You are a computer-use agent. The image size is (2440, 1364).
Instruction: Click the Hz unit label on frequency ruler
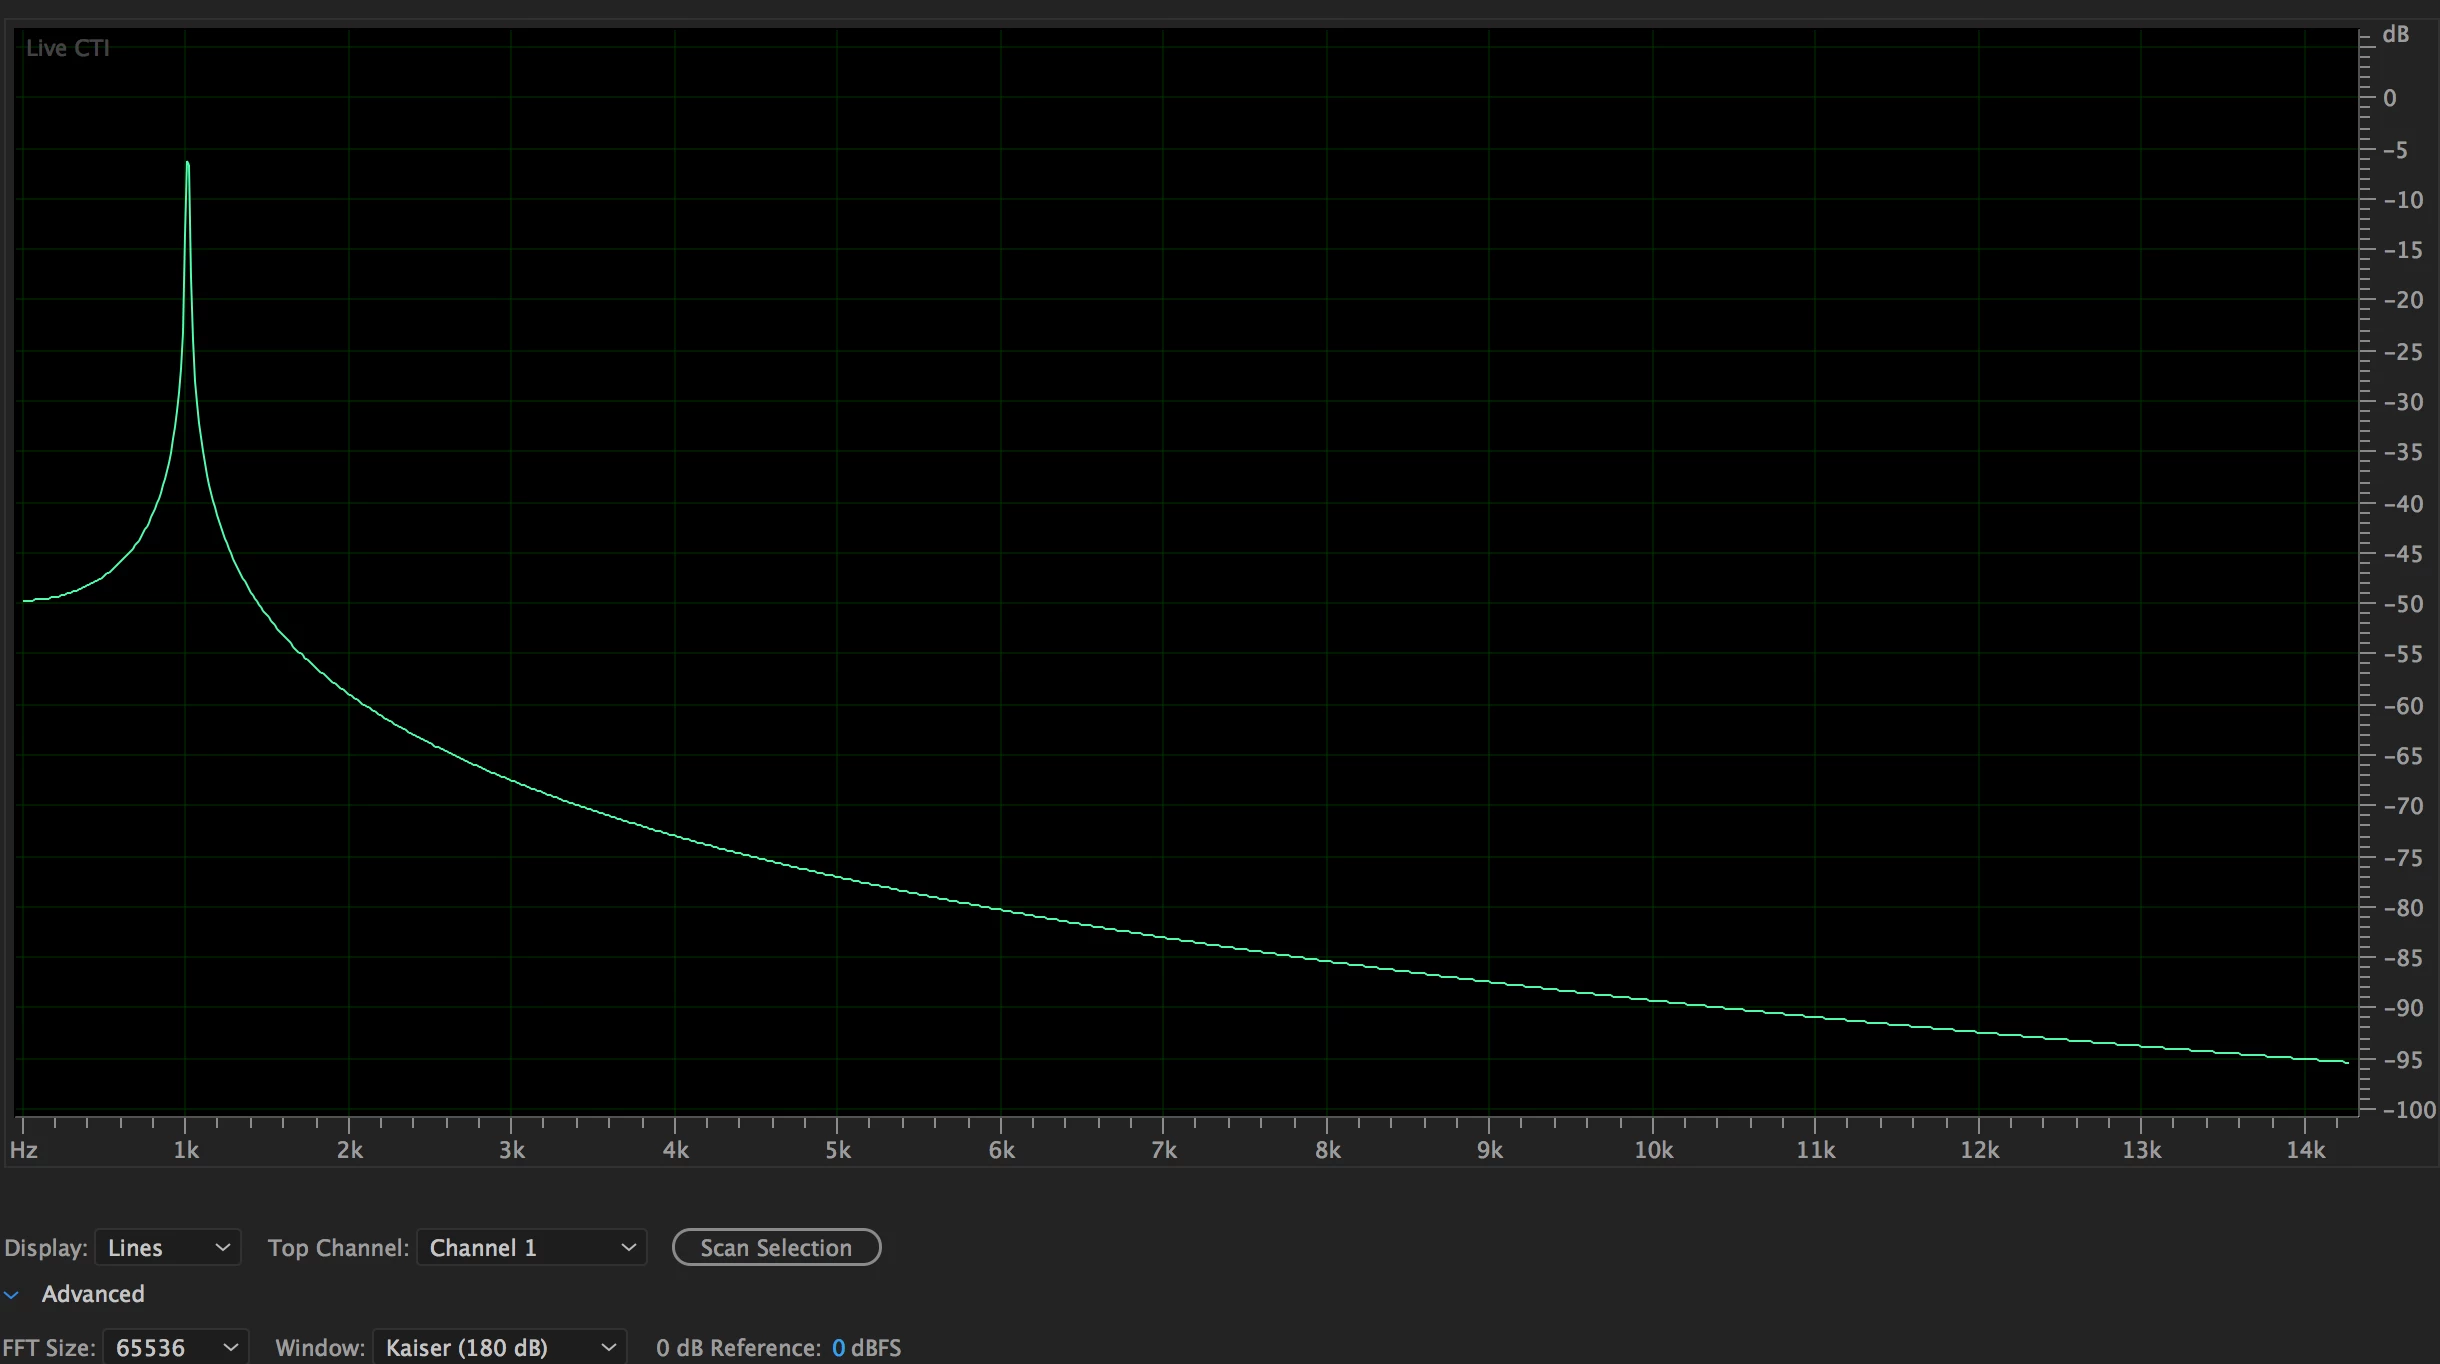pos(24,1150)
